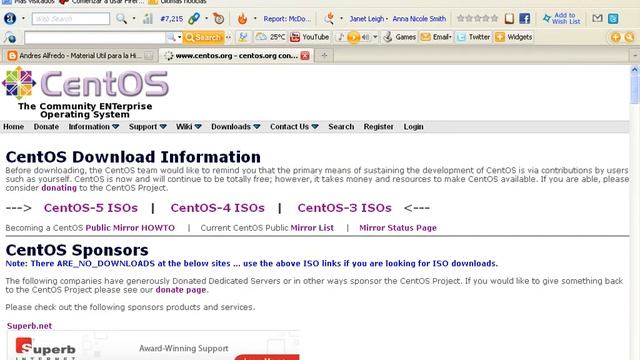Screen dimensions: 640x360
Task: Click the Gmail envelope icon
Action: [597, 18]
